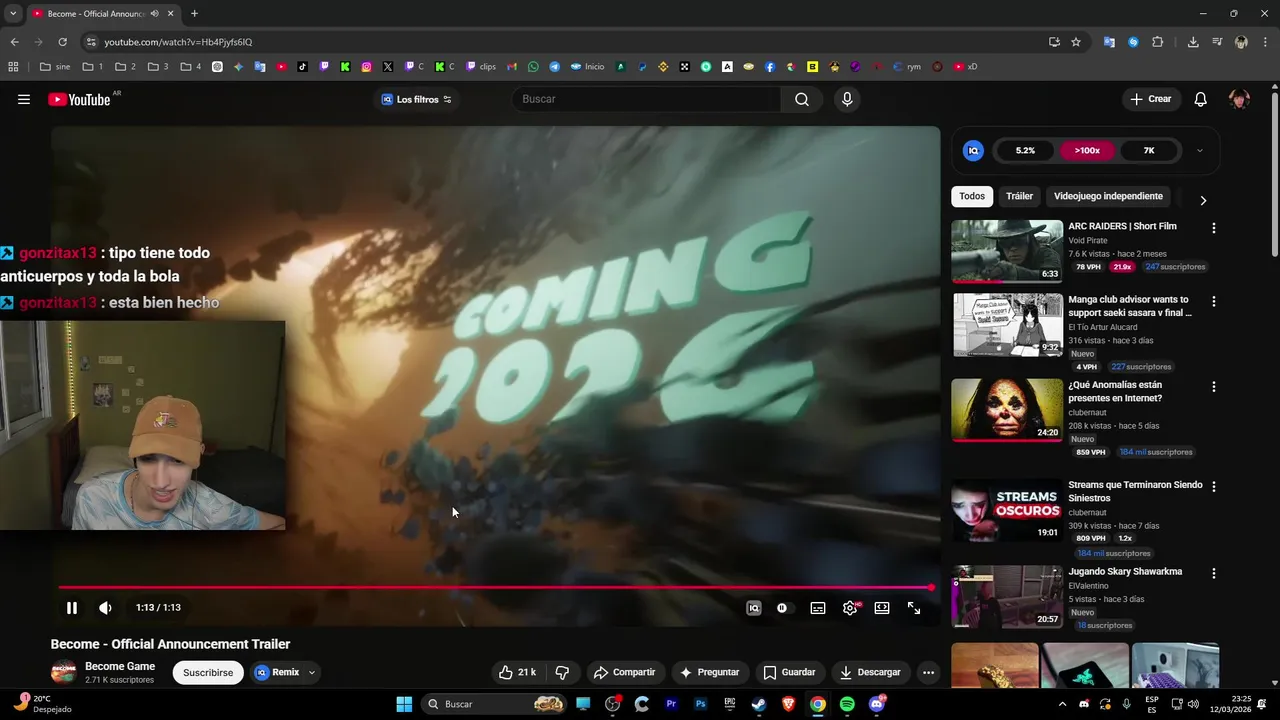Toggle subtitles in the player
Viewport: 1280px width, 720px height.
click(818, 608)
